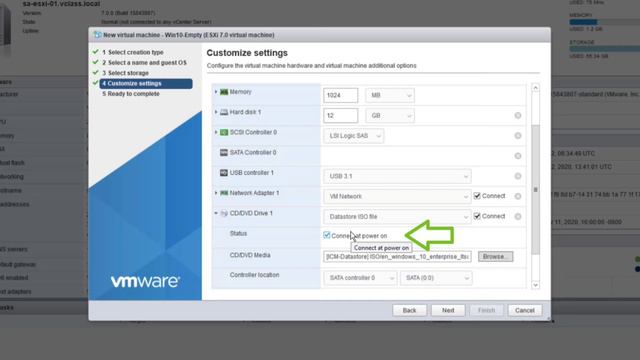
Task: Select step 4 Customize settings
Action: point(146,84)
